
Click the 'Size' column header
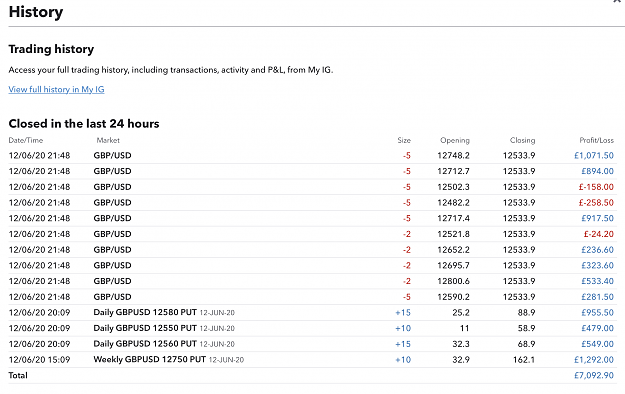[404, 140]
